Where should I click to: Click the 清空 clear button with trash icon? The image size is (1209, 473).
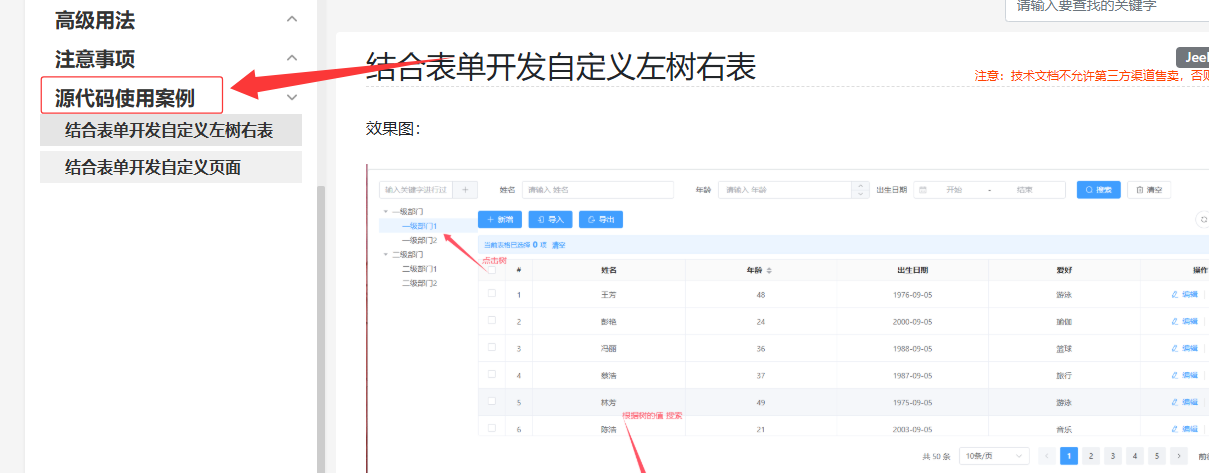1148,190
